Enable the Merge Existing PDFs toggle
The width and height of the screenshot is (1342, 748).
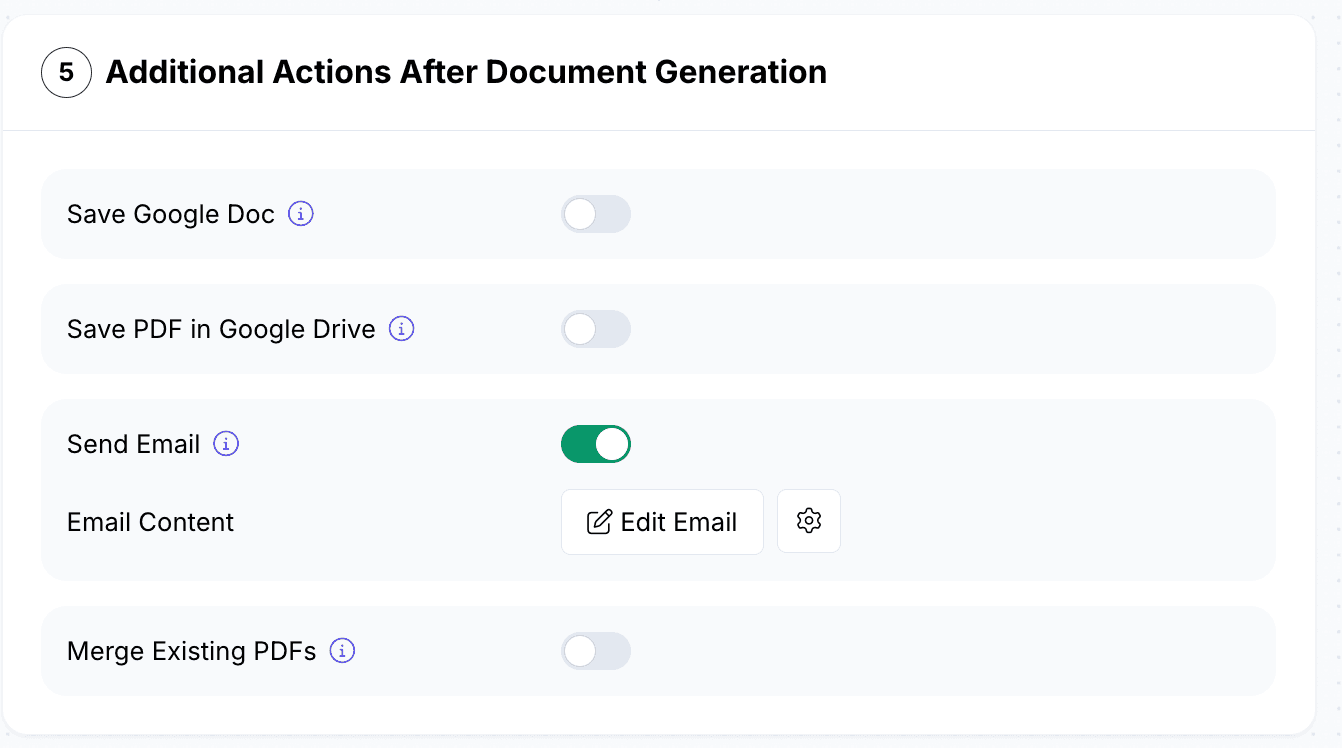[x=596, y=651]
